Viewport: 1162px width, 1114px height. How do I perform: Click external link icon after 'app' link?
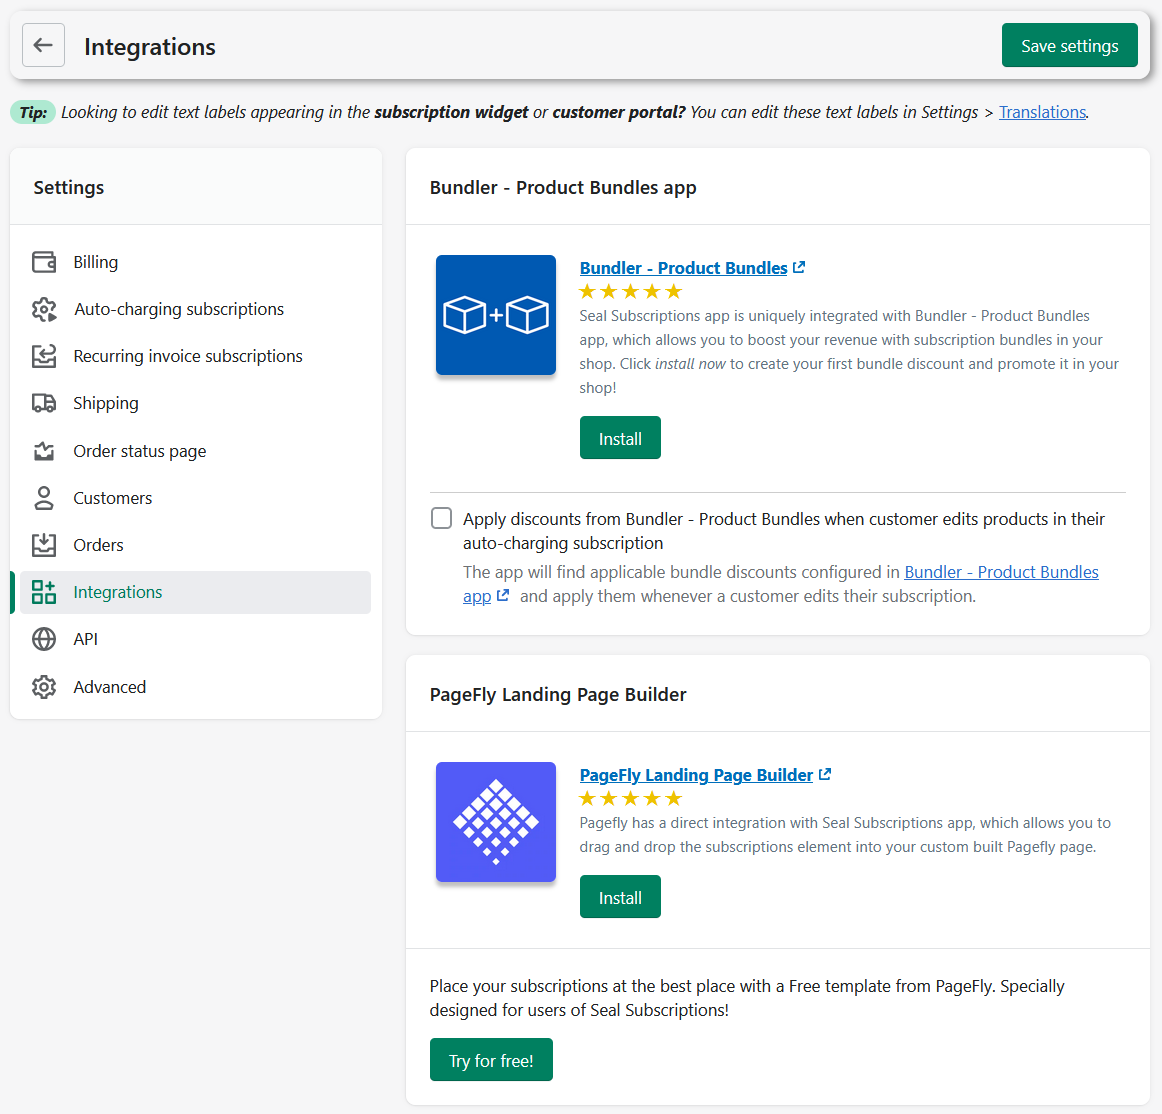coord(503,595)
